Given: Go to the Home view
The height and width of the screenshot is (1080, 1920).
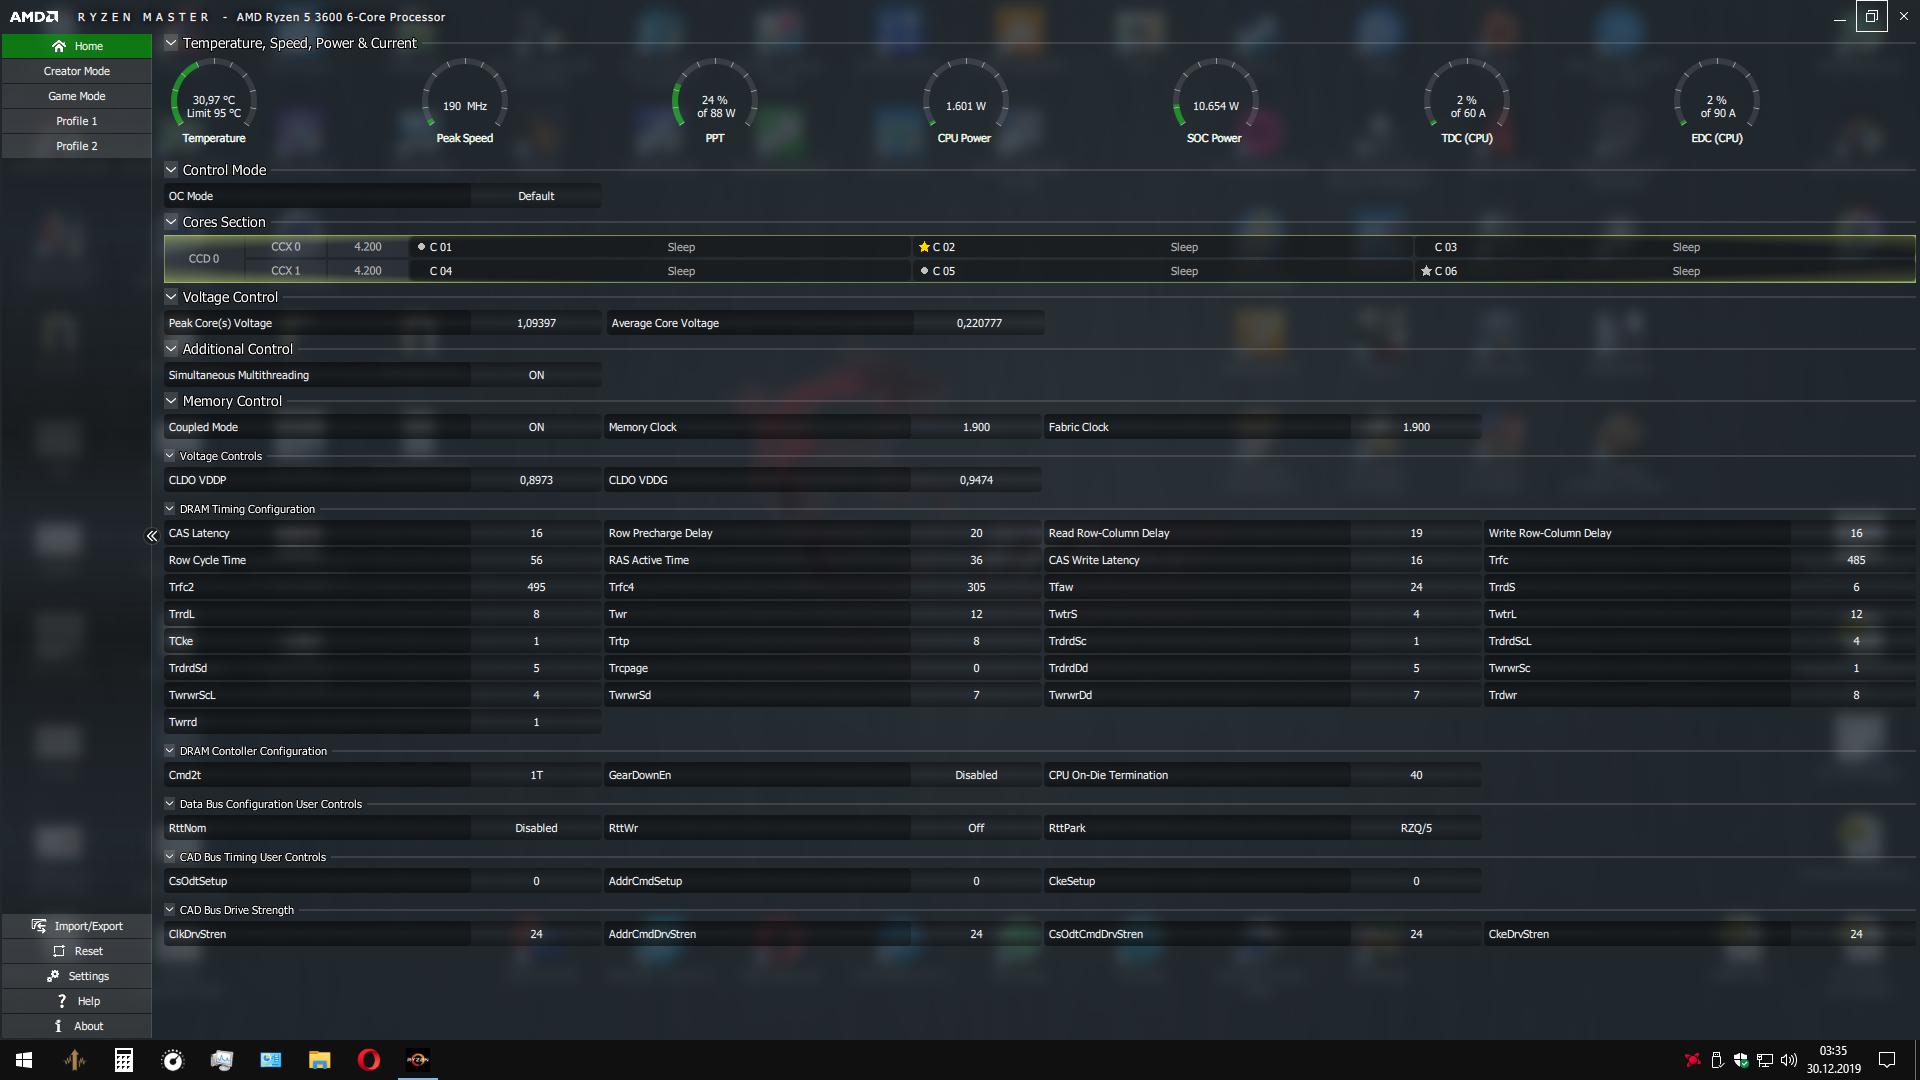Looking at the screenshot, I should [x=77, y=46].
